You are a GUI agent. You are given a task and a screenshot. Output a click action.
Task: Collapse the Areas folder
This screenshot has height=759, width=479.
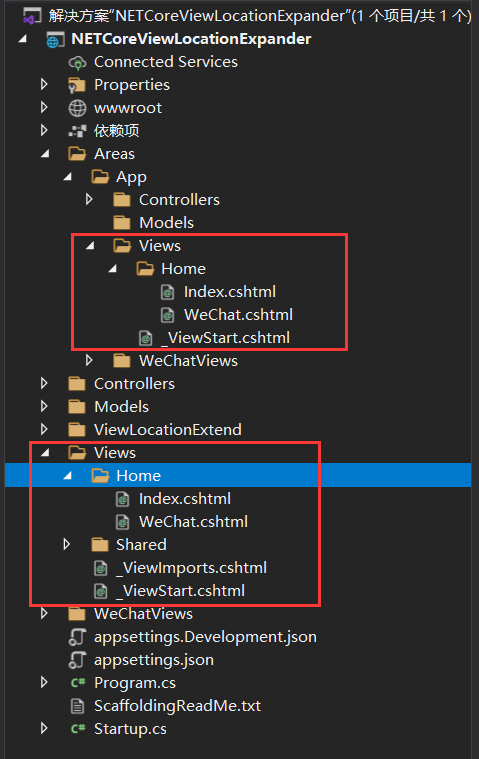45,153
